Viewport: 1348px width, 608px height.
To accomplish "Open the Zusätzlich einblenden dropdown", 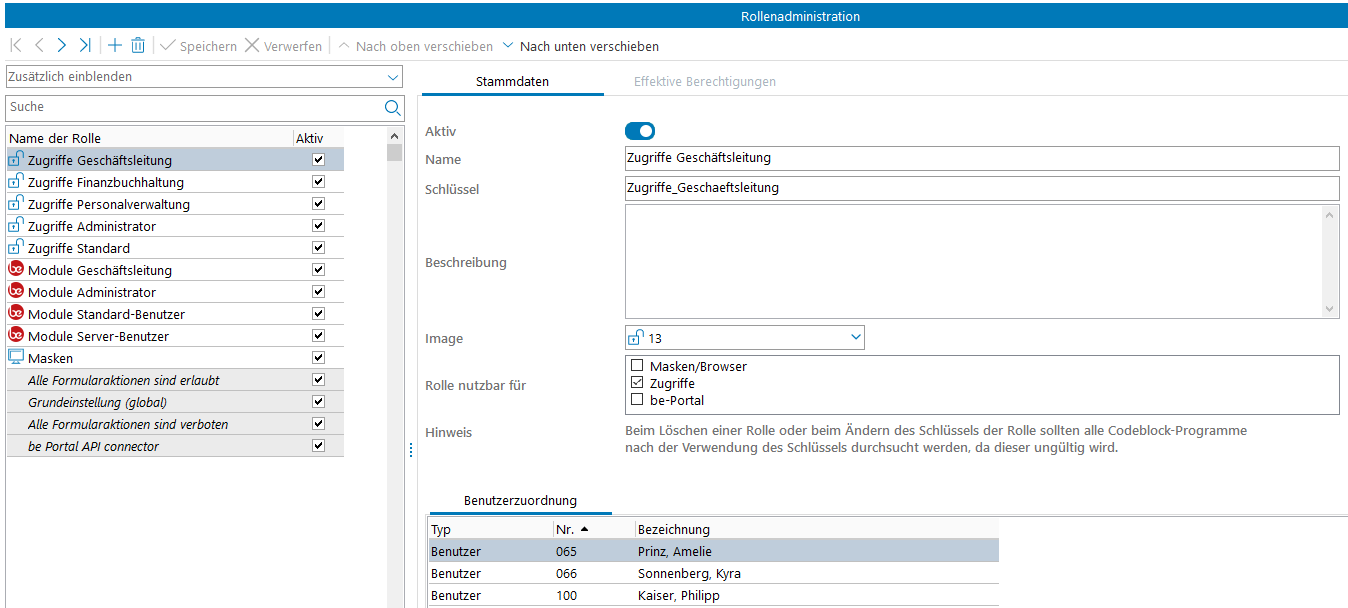I will (x=392, y=77).
